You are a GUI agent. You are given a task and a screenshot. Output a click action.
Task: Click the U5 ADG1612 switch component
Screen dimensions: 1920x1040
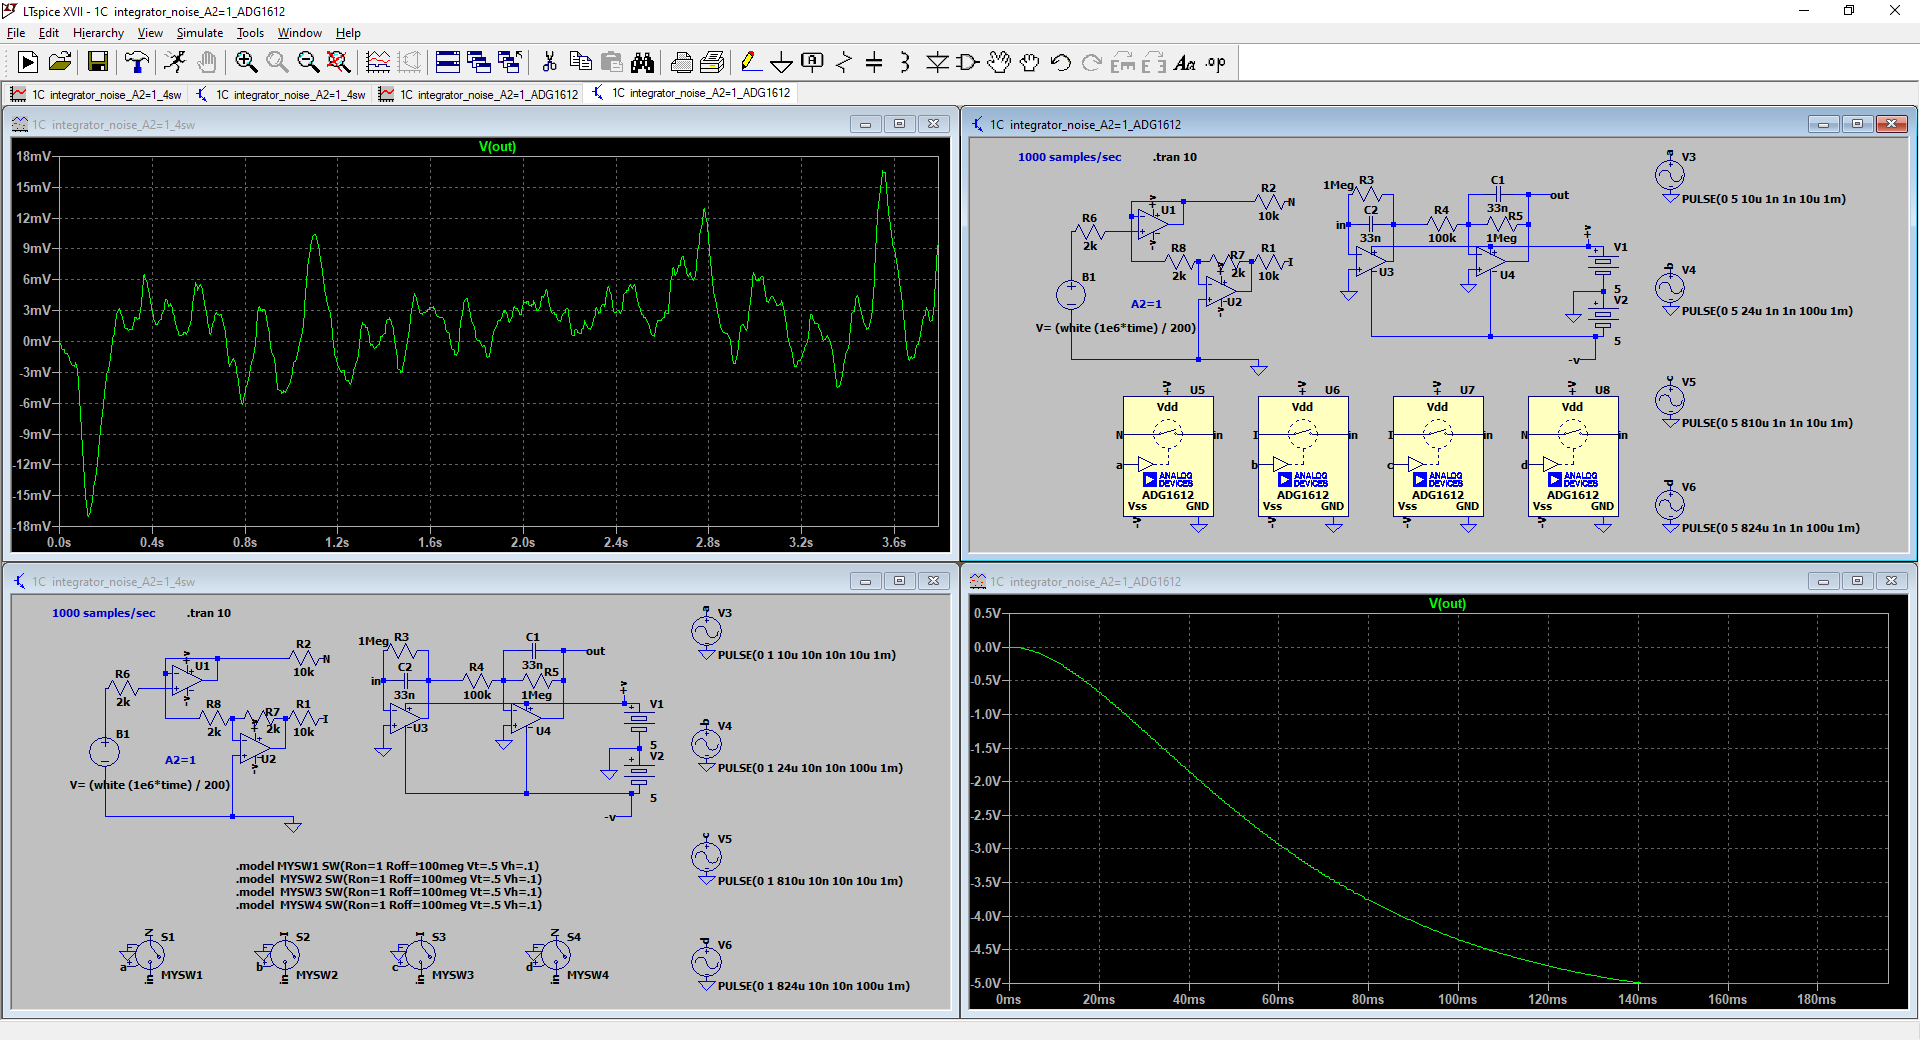pyautogui.click(x=1168, y=455)
